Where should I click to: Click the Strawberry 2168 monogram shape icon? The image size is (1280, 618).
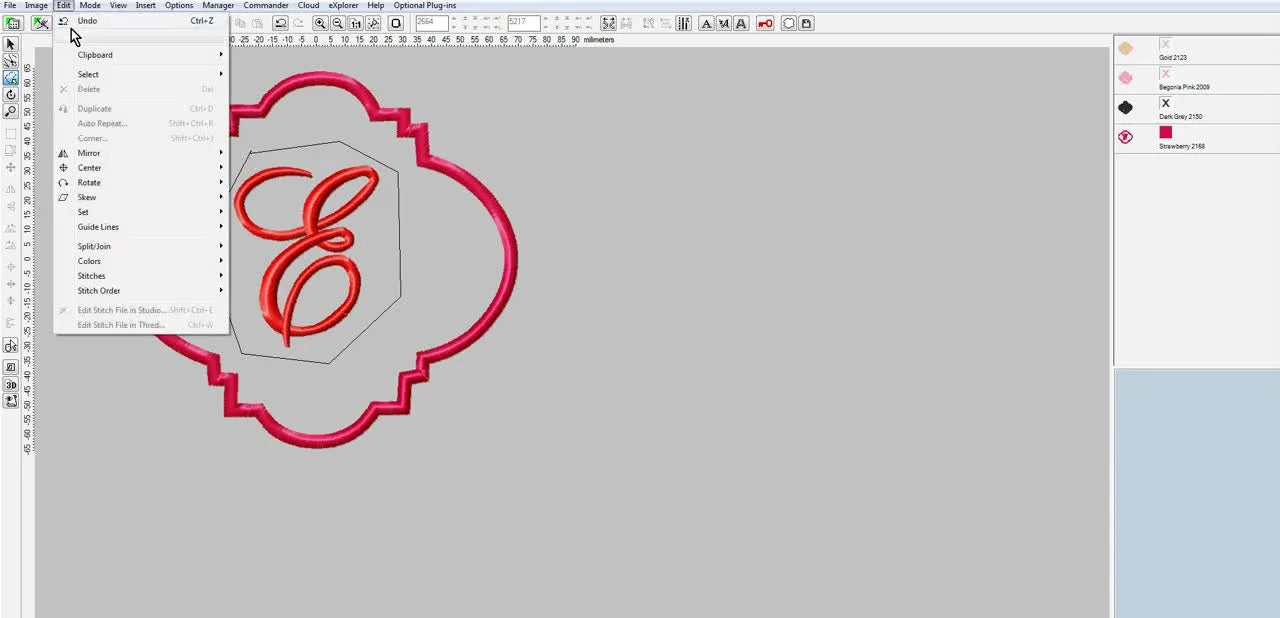(1125, 137)
